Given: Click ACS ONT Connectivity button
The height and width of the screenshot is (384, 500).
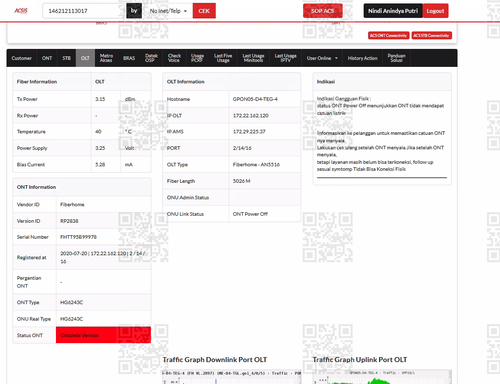Looking at the screenshot, I should point(389,35).
